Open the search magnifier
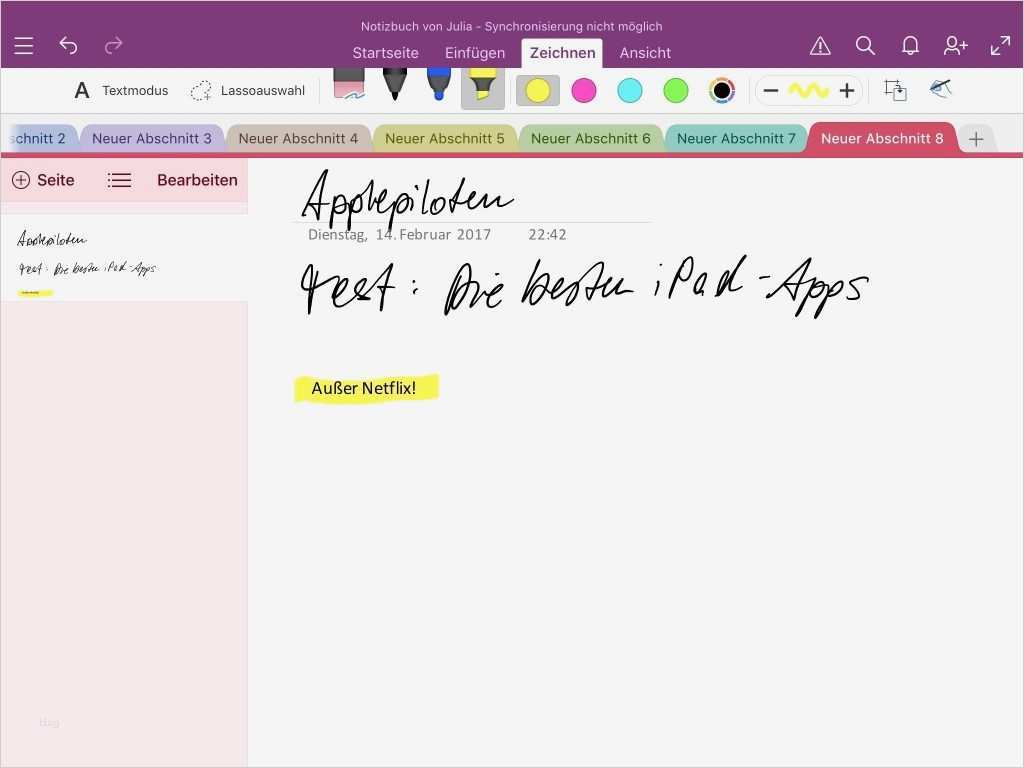The width and height of the screenshot is (1024, 768). tap(865, 46)
